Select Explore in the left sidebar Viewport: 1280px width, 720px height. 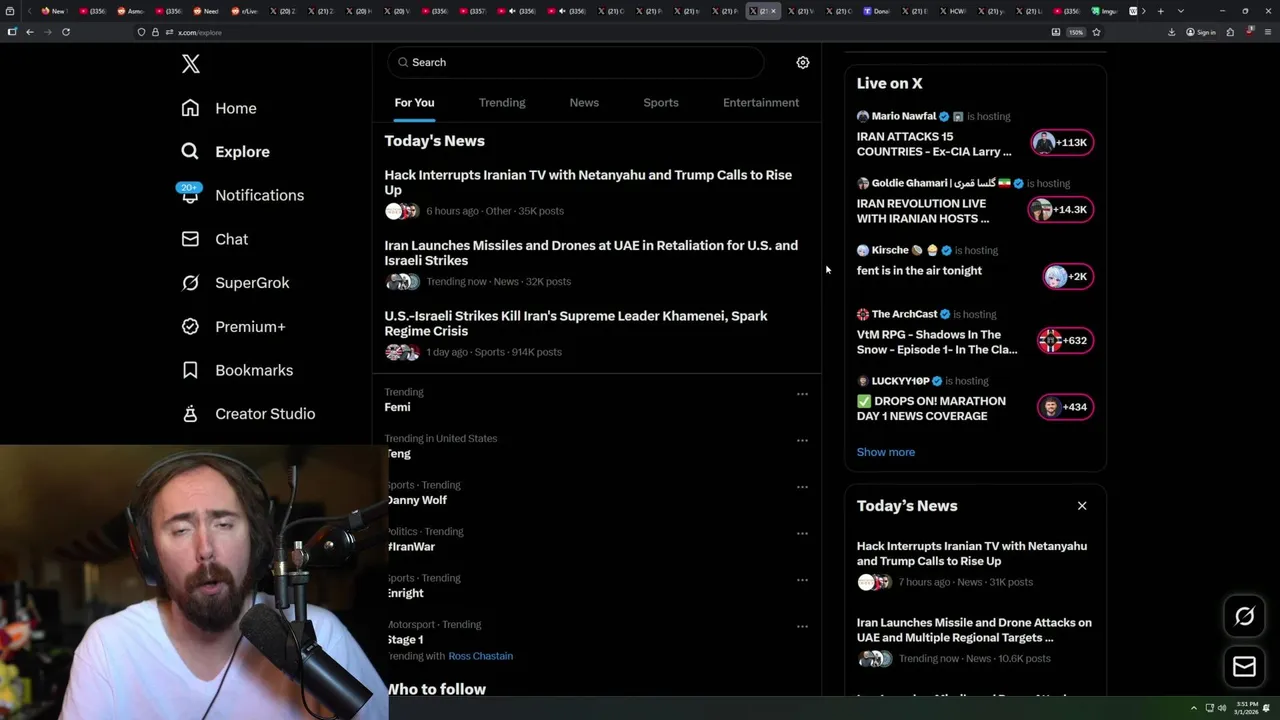226,152
